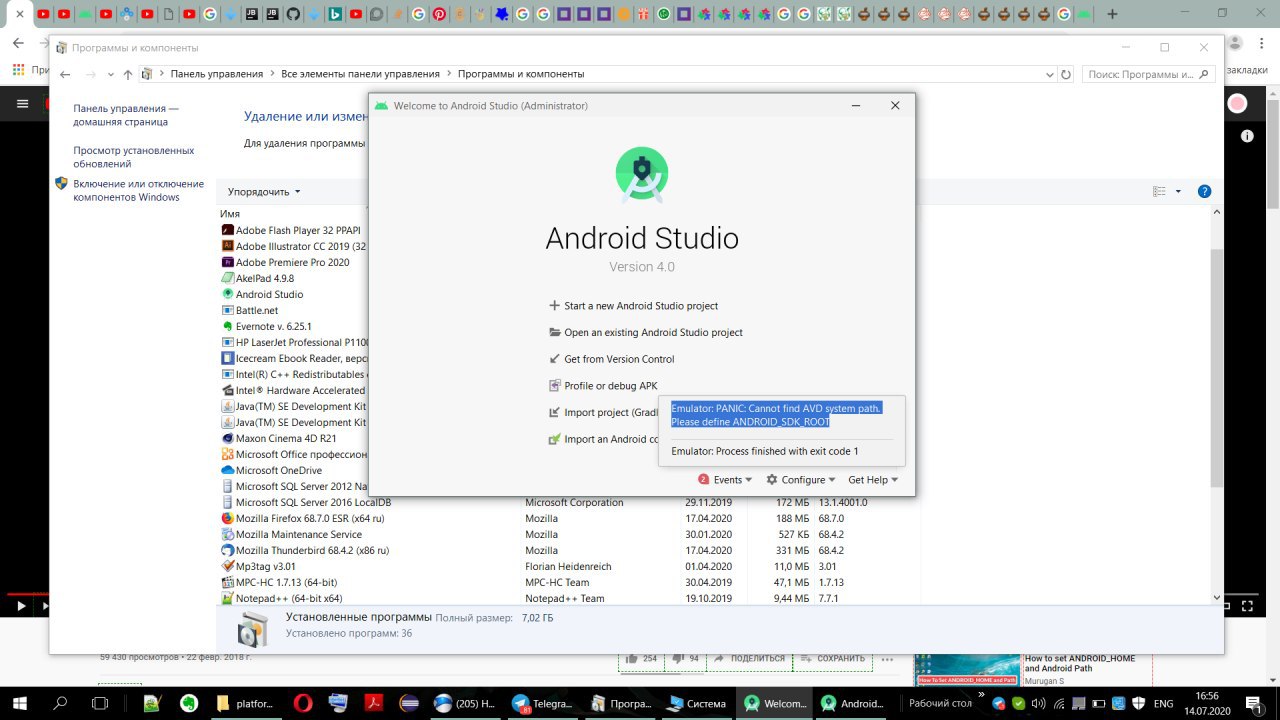Open Просмотр установленных обновлений link
Viewport: 1280px width, 720px height.
pos(134,157)
